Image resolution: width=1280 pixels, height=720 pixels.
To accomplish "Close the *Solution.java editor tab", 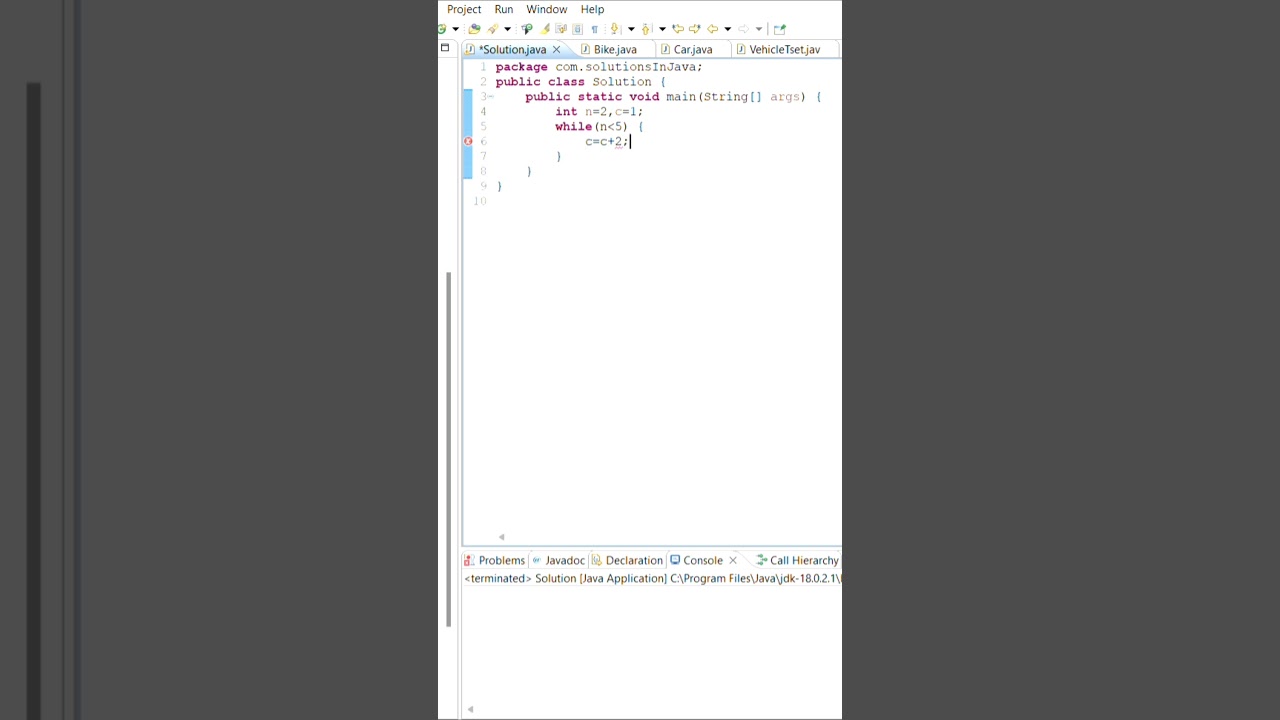I will pyautogui.click(x=557, y=49).
